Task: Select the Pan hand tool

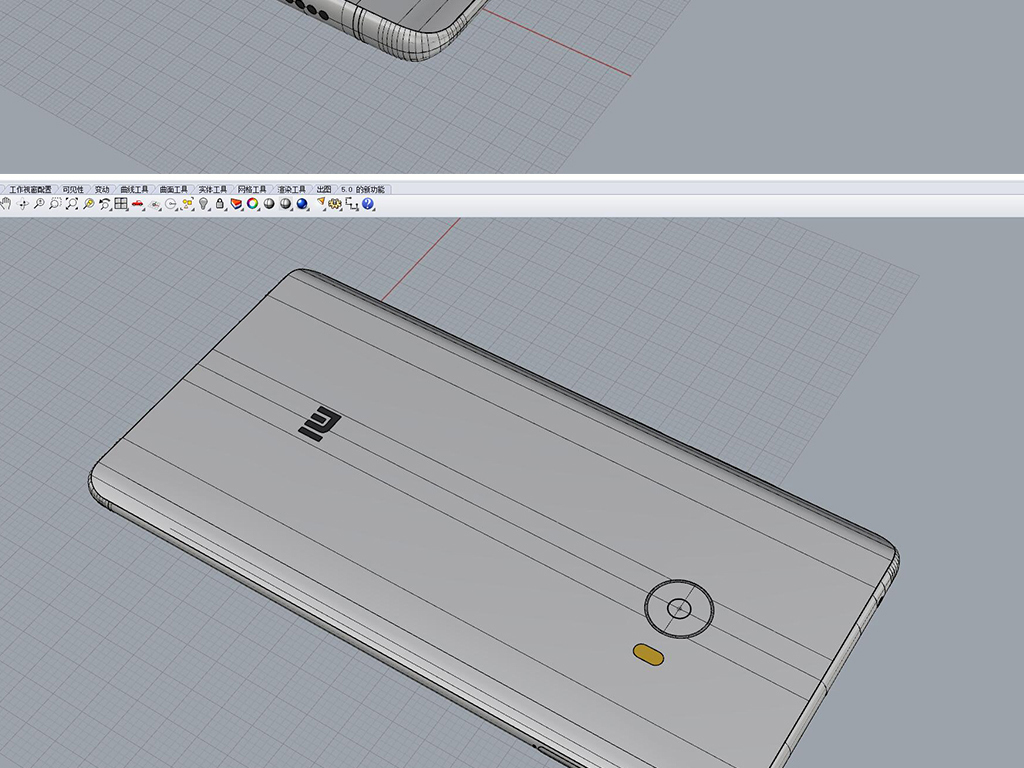Action: tap(6, 204)
